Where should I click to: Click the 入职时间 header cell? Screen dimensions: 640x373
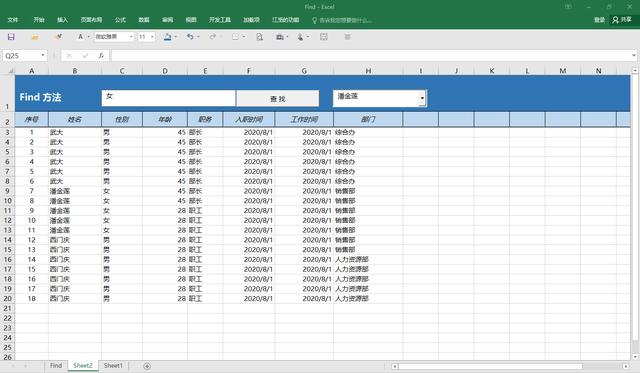(249, 119)
